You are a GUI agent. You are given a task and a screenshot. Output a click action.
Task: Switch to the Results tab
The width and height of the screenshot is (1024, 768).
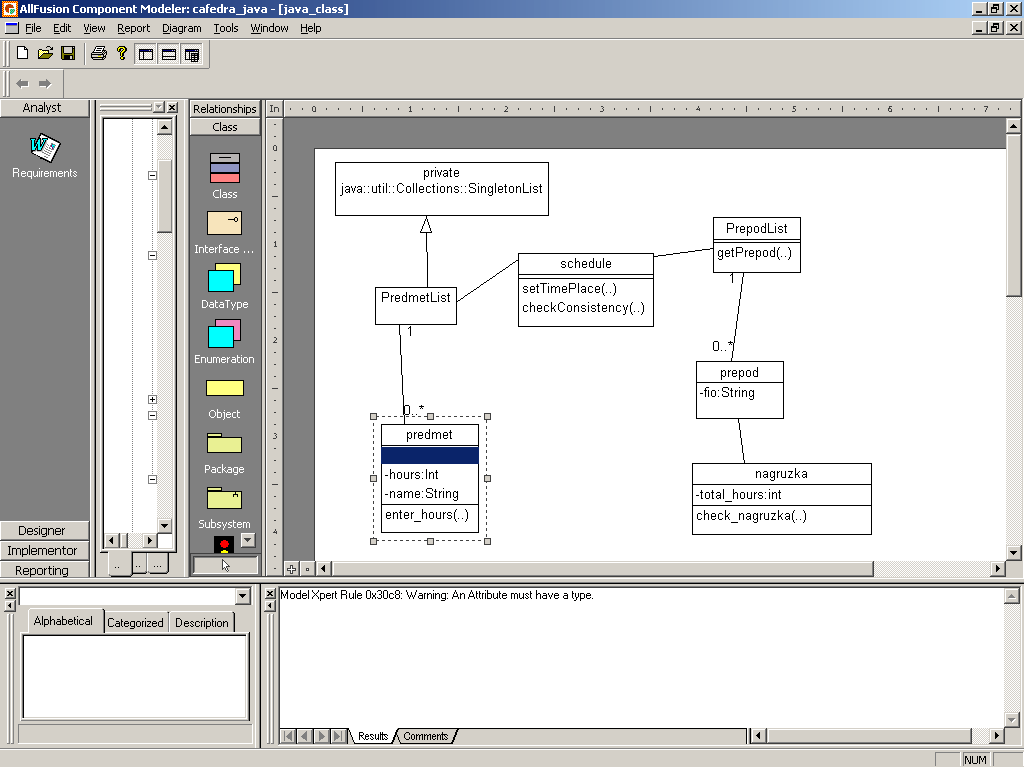373,736
